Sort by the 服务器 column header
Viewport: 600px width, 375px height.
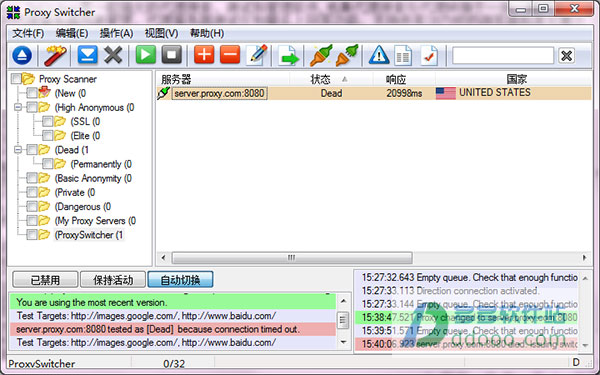222,79
